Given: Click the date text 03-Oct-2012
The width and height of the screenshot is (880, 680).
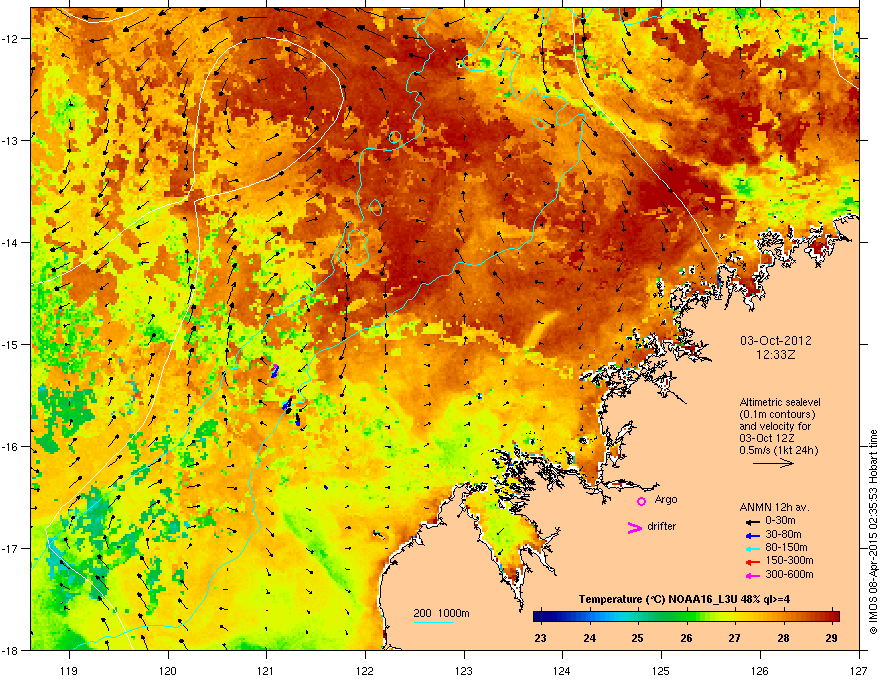Looking at the screenshot, I should click(776, 341).
